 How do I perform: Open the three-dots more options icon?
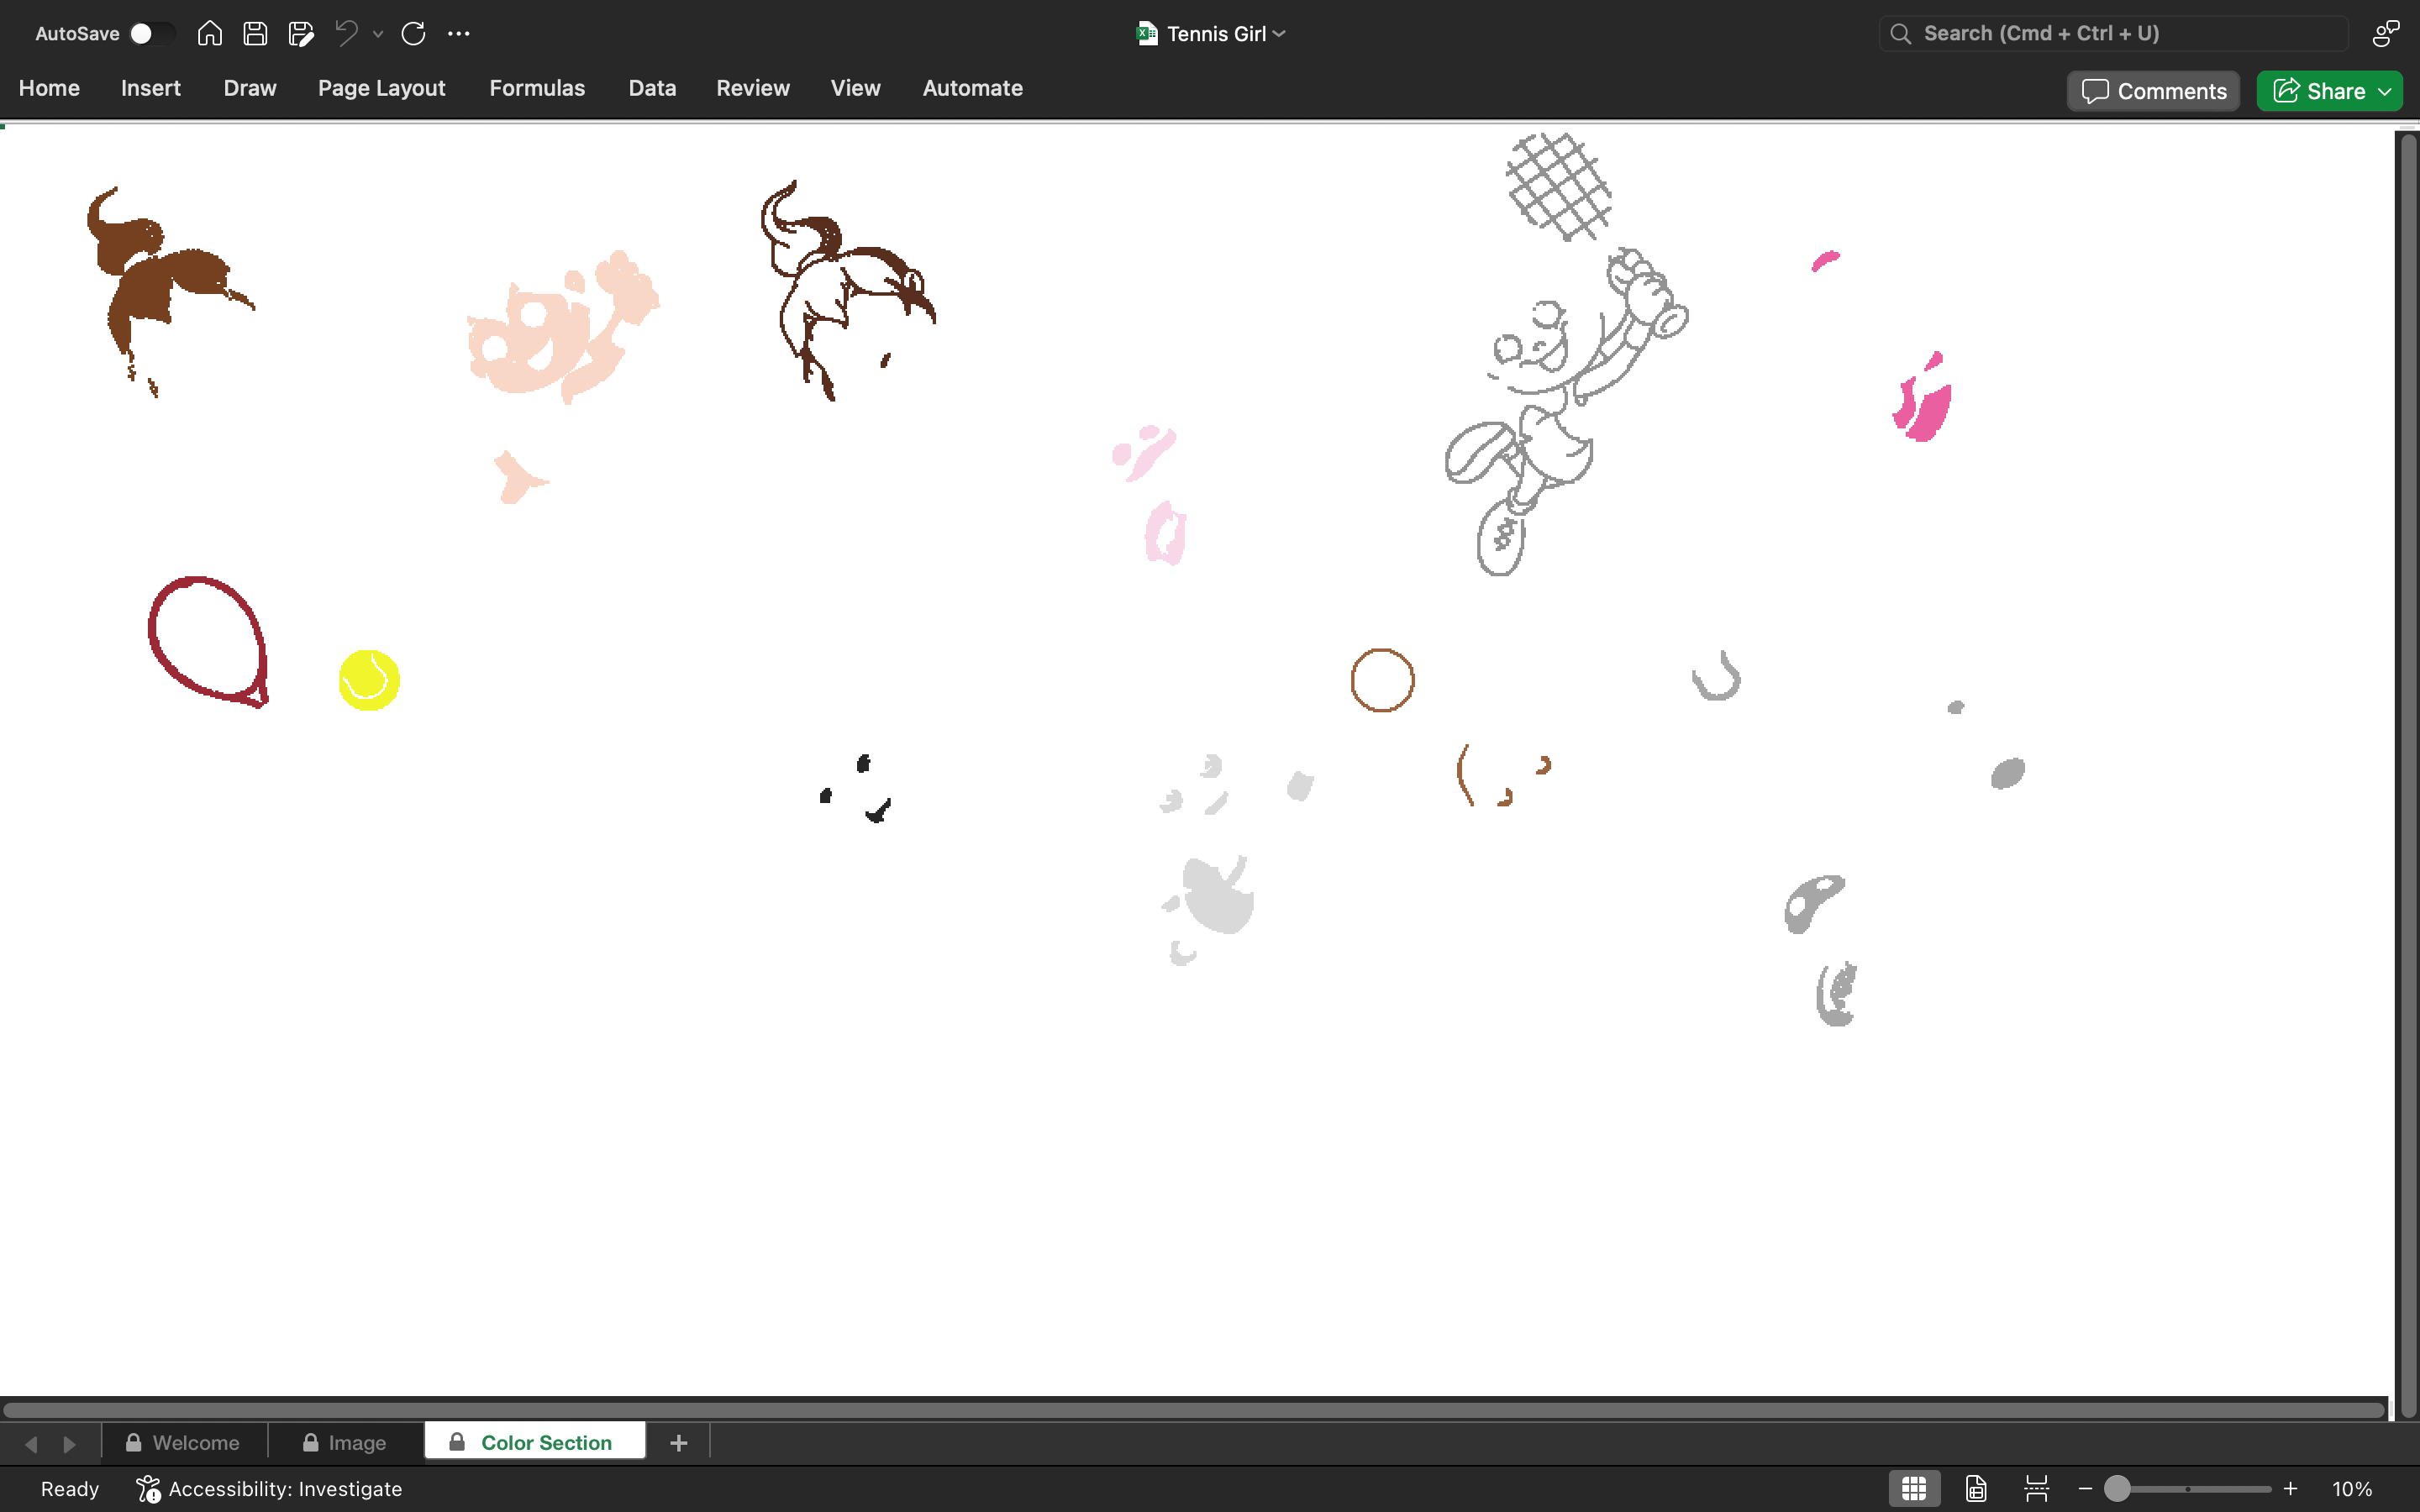click(459, 33)
